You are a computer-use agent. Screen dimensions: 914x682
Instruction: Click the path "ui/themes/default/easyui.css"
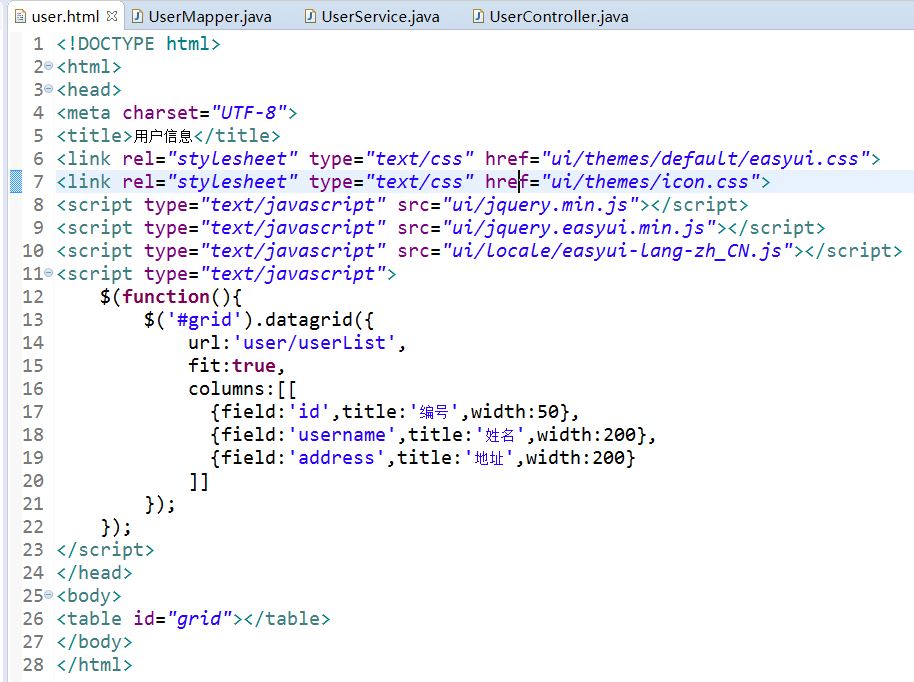pos(705,159)
